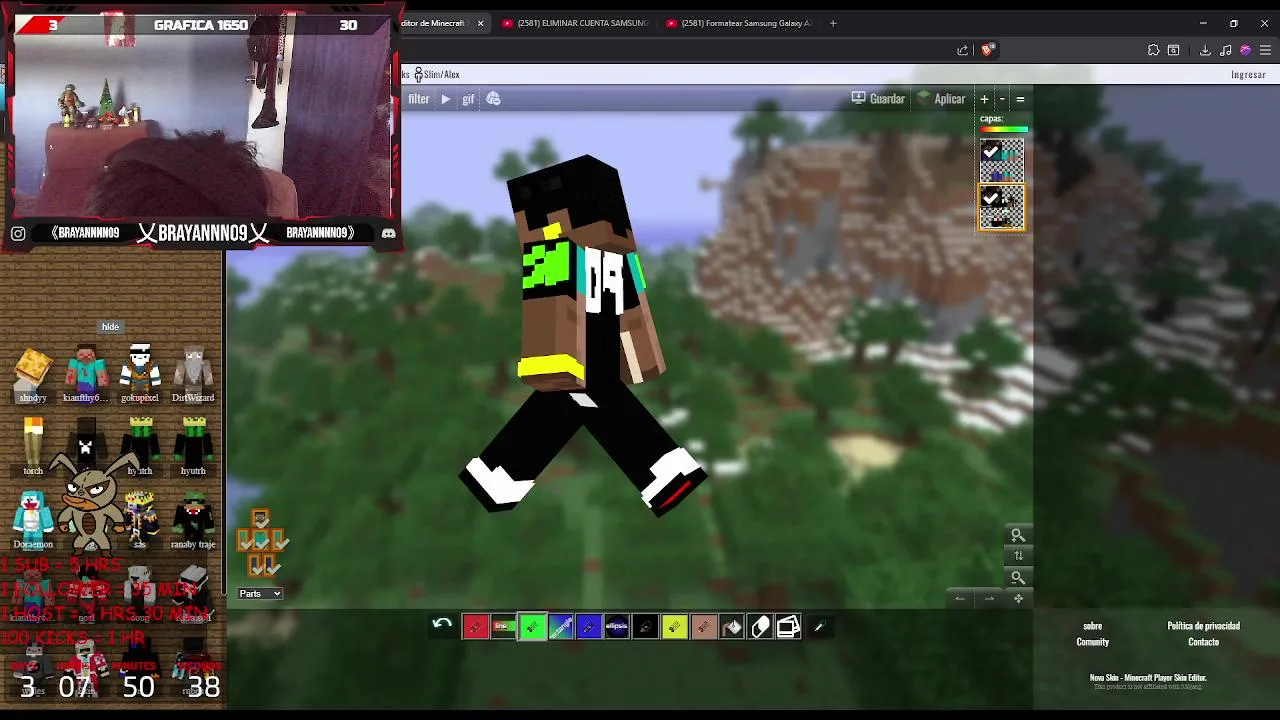The height and width of the screenshot is (720, 1280).
Task: Click the right arrow near view controls
Action: point(989,599)
